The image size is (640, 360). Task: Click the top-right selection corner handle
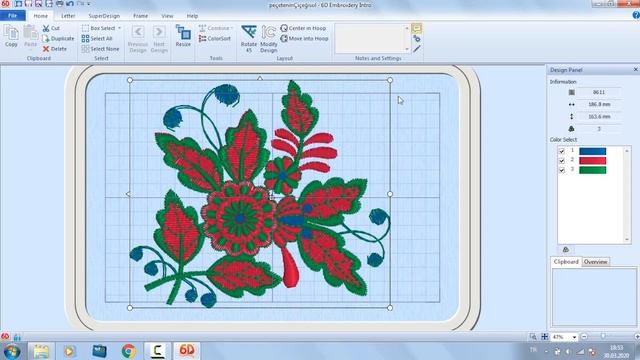[x=390, y=80]
